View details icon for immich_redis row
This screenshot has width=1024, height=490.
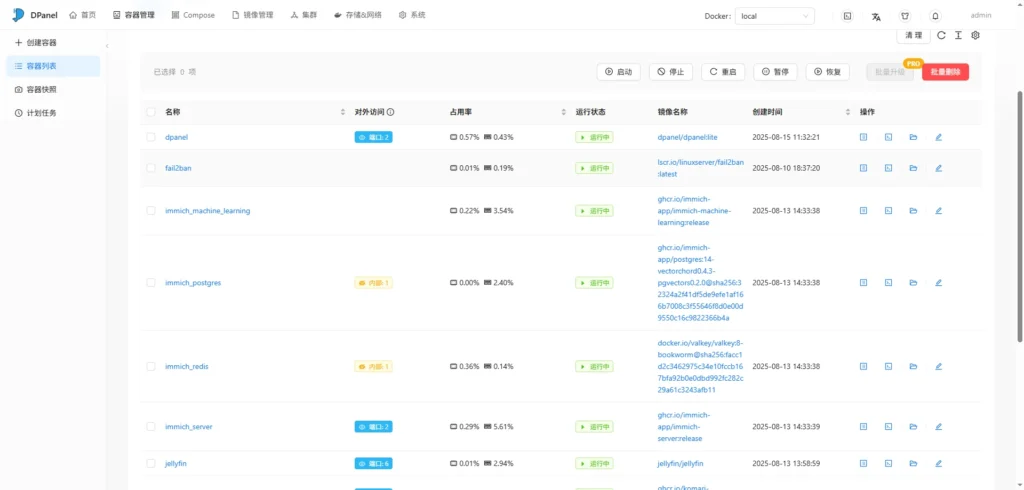point(863,367)
